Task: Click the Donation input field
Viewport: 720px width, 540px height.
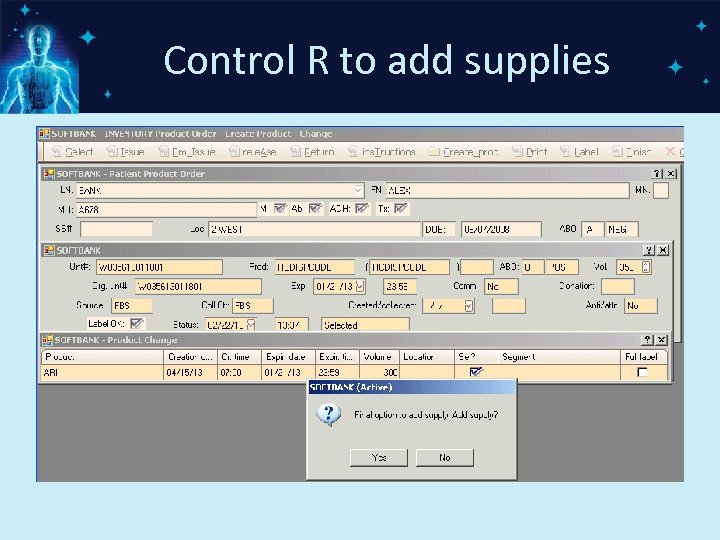Action: tap(618, 286)
